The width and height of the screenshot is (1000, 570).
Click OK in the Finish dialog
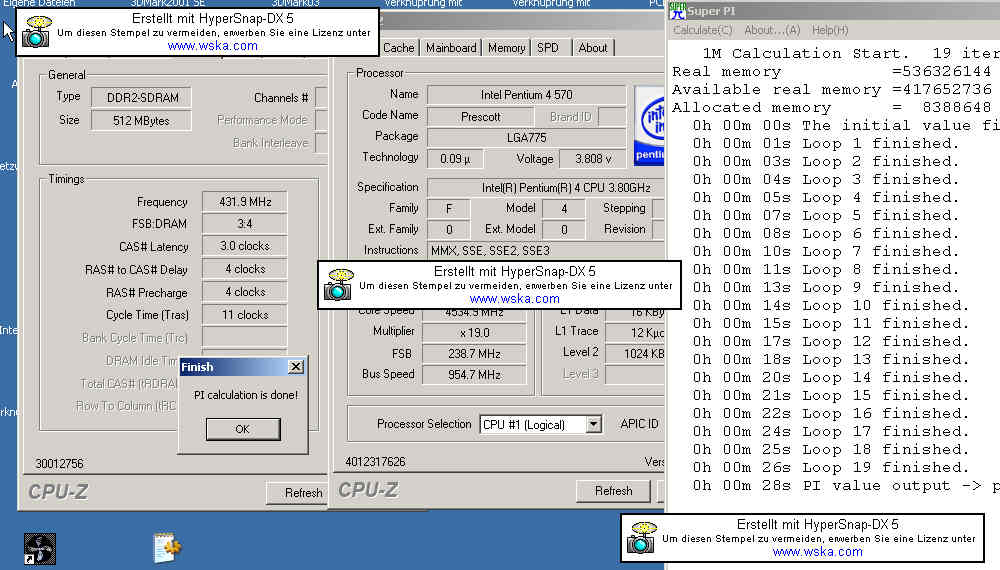click(x=243, y=429)
